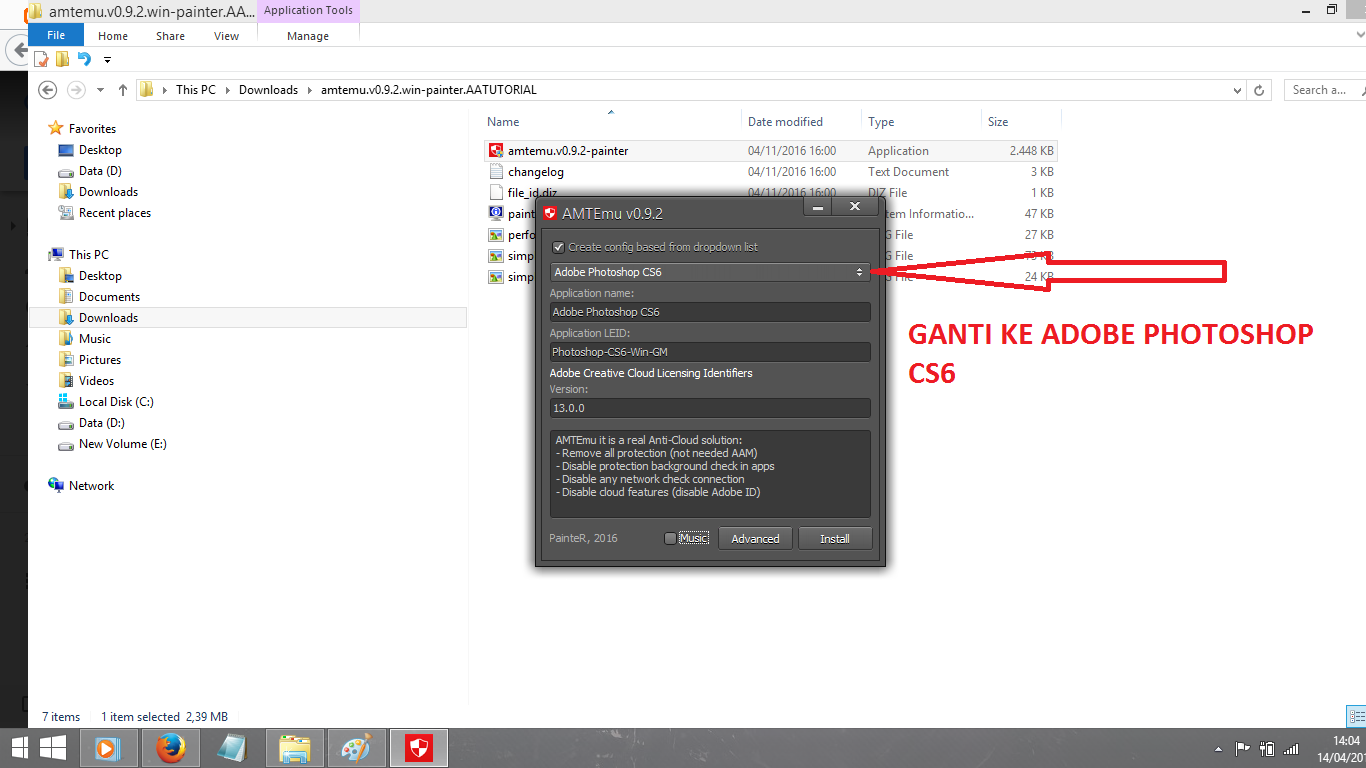Select Favorites in the navigation pane

coord(92,129)
